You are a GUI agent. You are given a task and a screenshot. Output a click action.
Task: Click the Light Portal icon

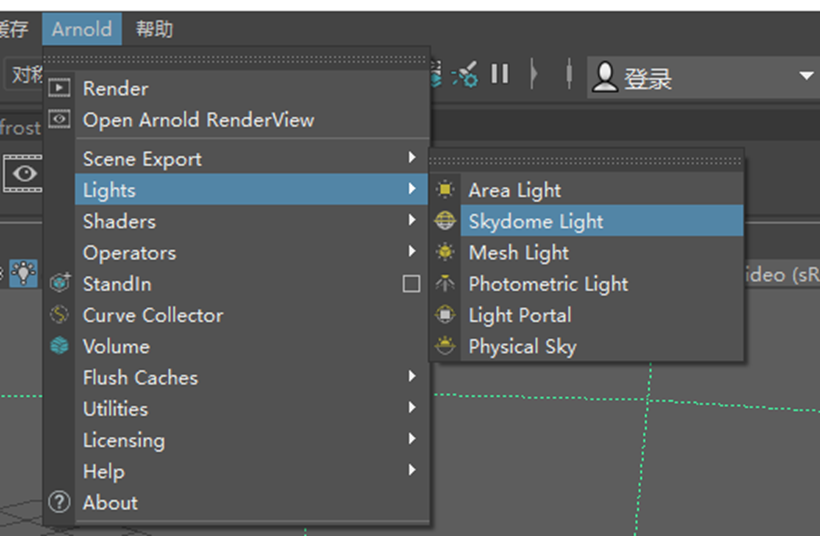[445, 314]
